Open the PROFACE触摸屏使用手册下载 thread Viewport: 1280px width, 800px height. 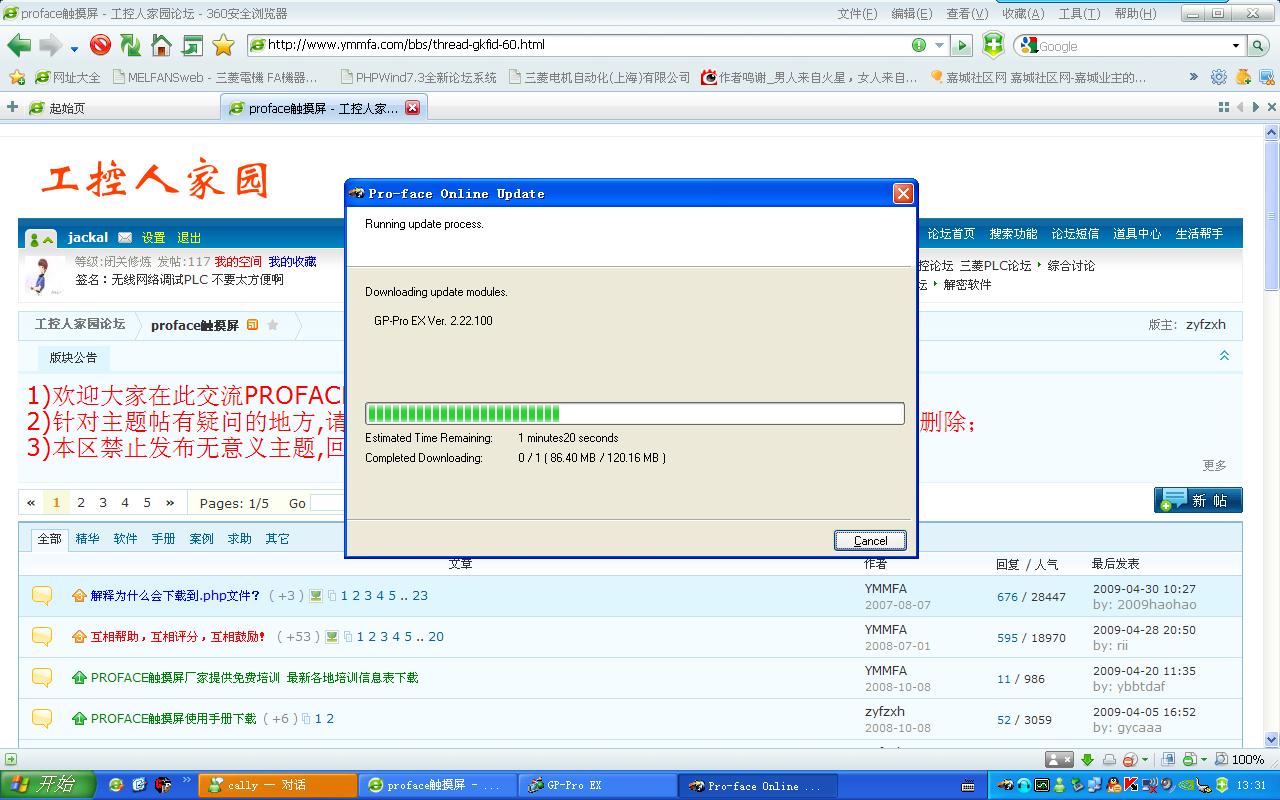tap(173, 718)
